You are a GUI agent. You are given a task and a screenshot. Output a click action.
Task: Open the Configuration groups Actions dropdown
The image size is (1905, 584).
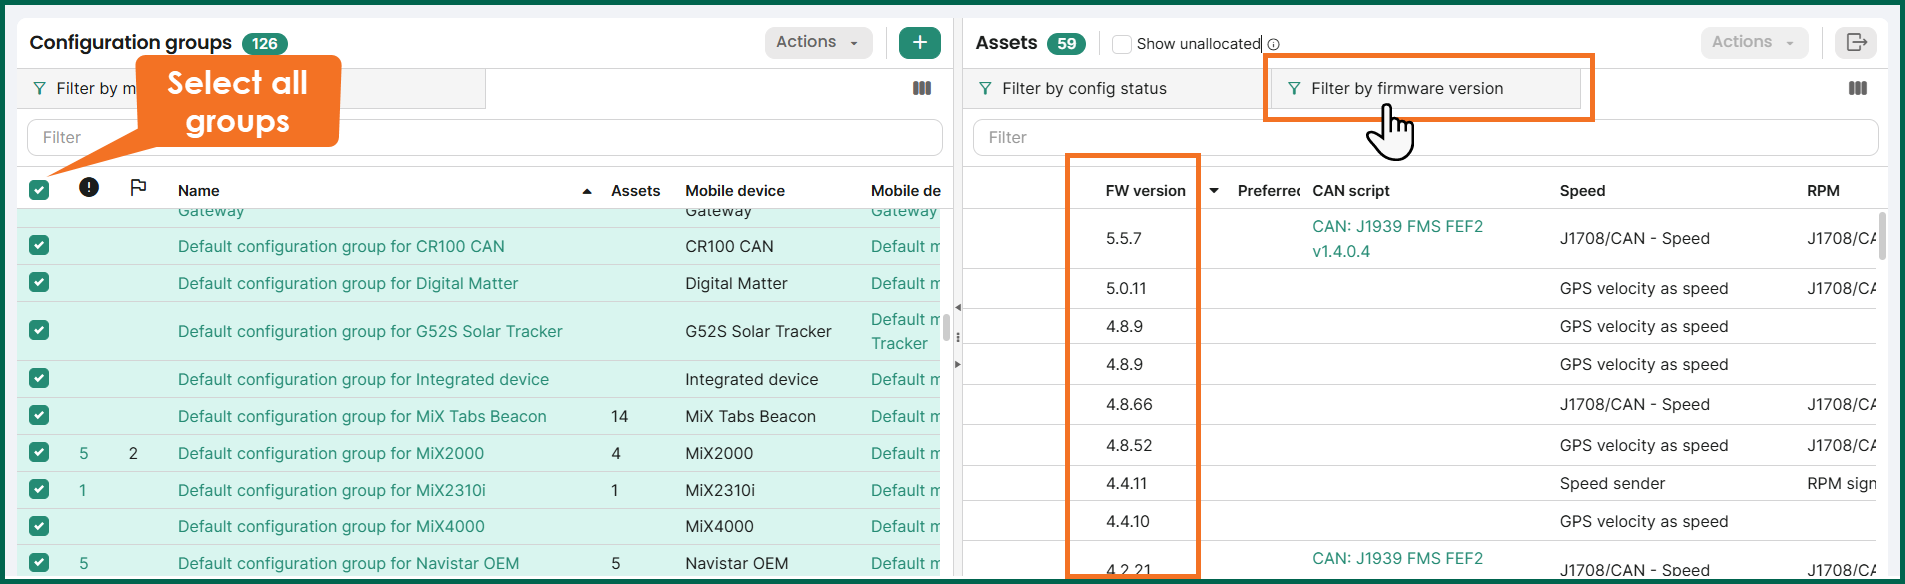(x=818, y=42)
